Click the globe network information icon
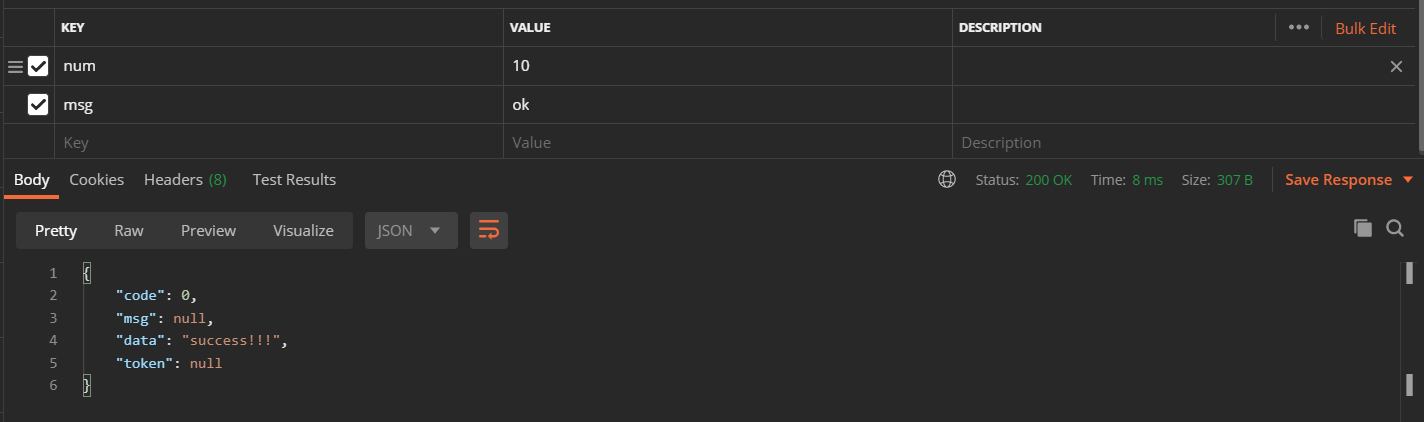This screenshot has height=422, width=1424. 946,180
